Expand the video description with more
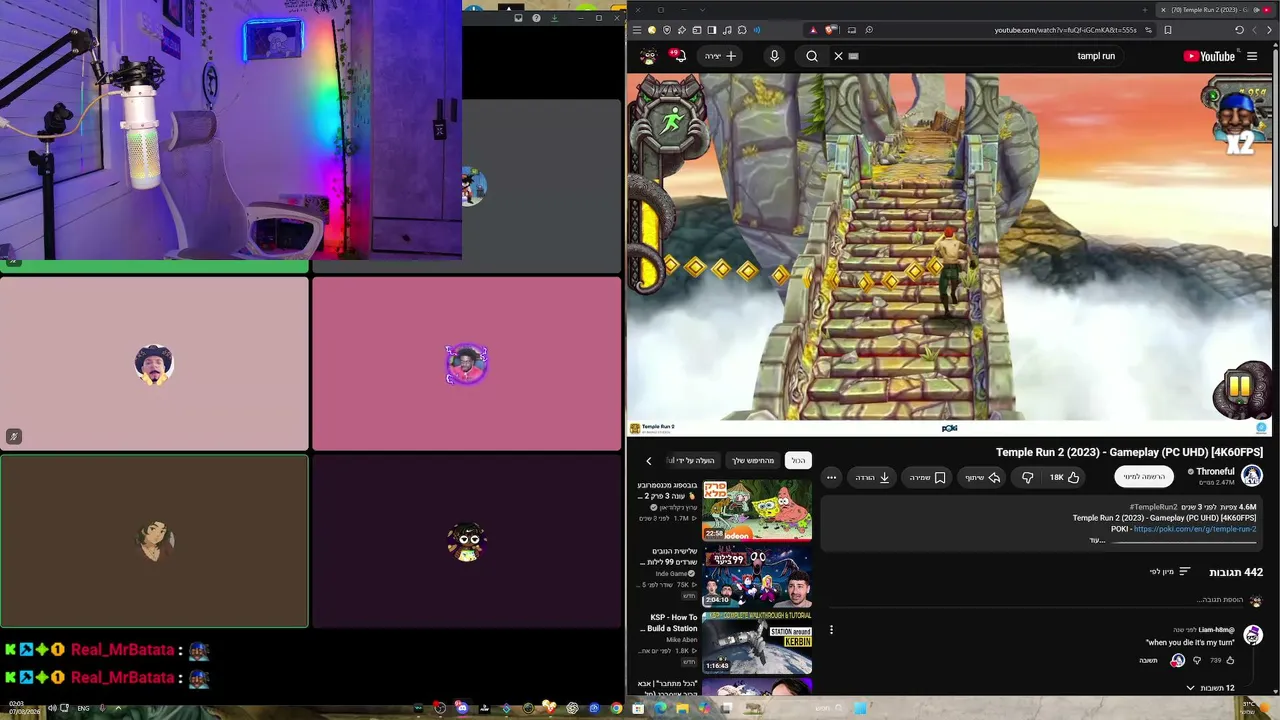This screenshot has height=720, width=1280. pos(1097,540)
